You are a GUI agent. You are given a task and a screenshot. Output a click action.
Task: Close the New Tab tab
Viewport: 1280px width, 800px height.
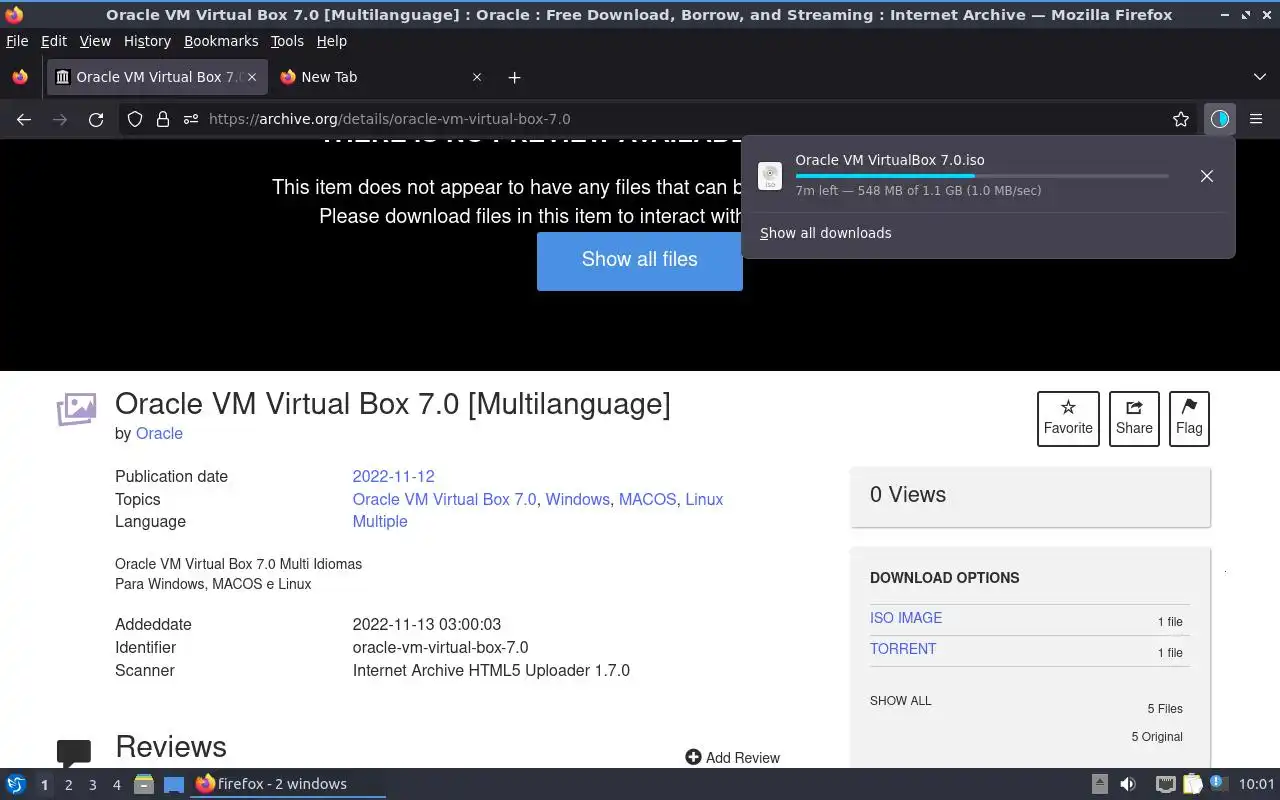(477, 77)
